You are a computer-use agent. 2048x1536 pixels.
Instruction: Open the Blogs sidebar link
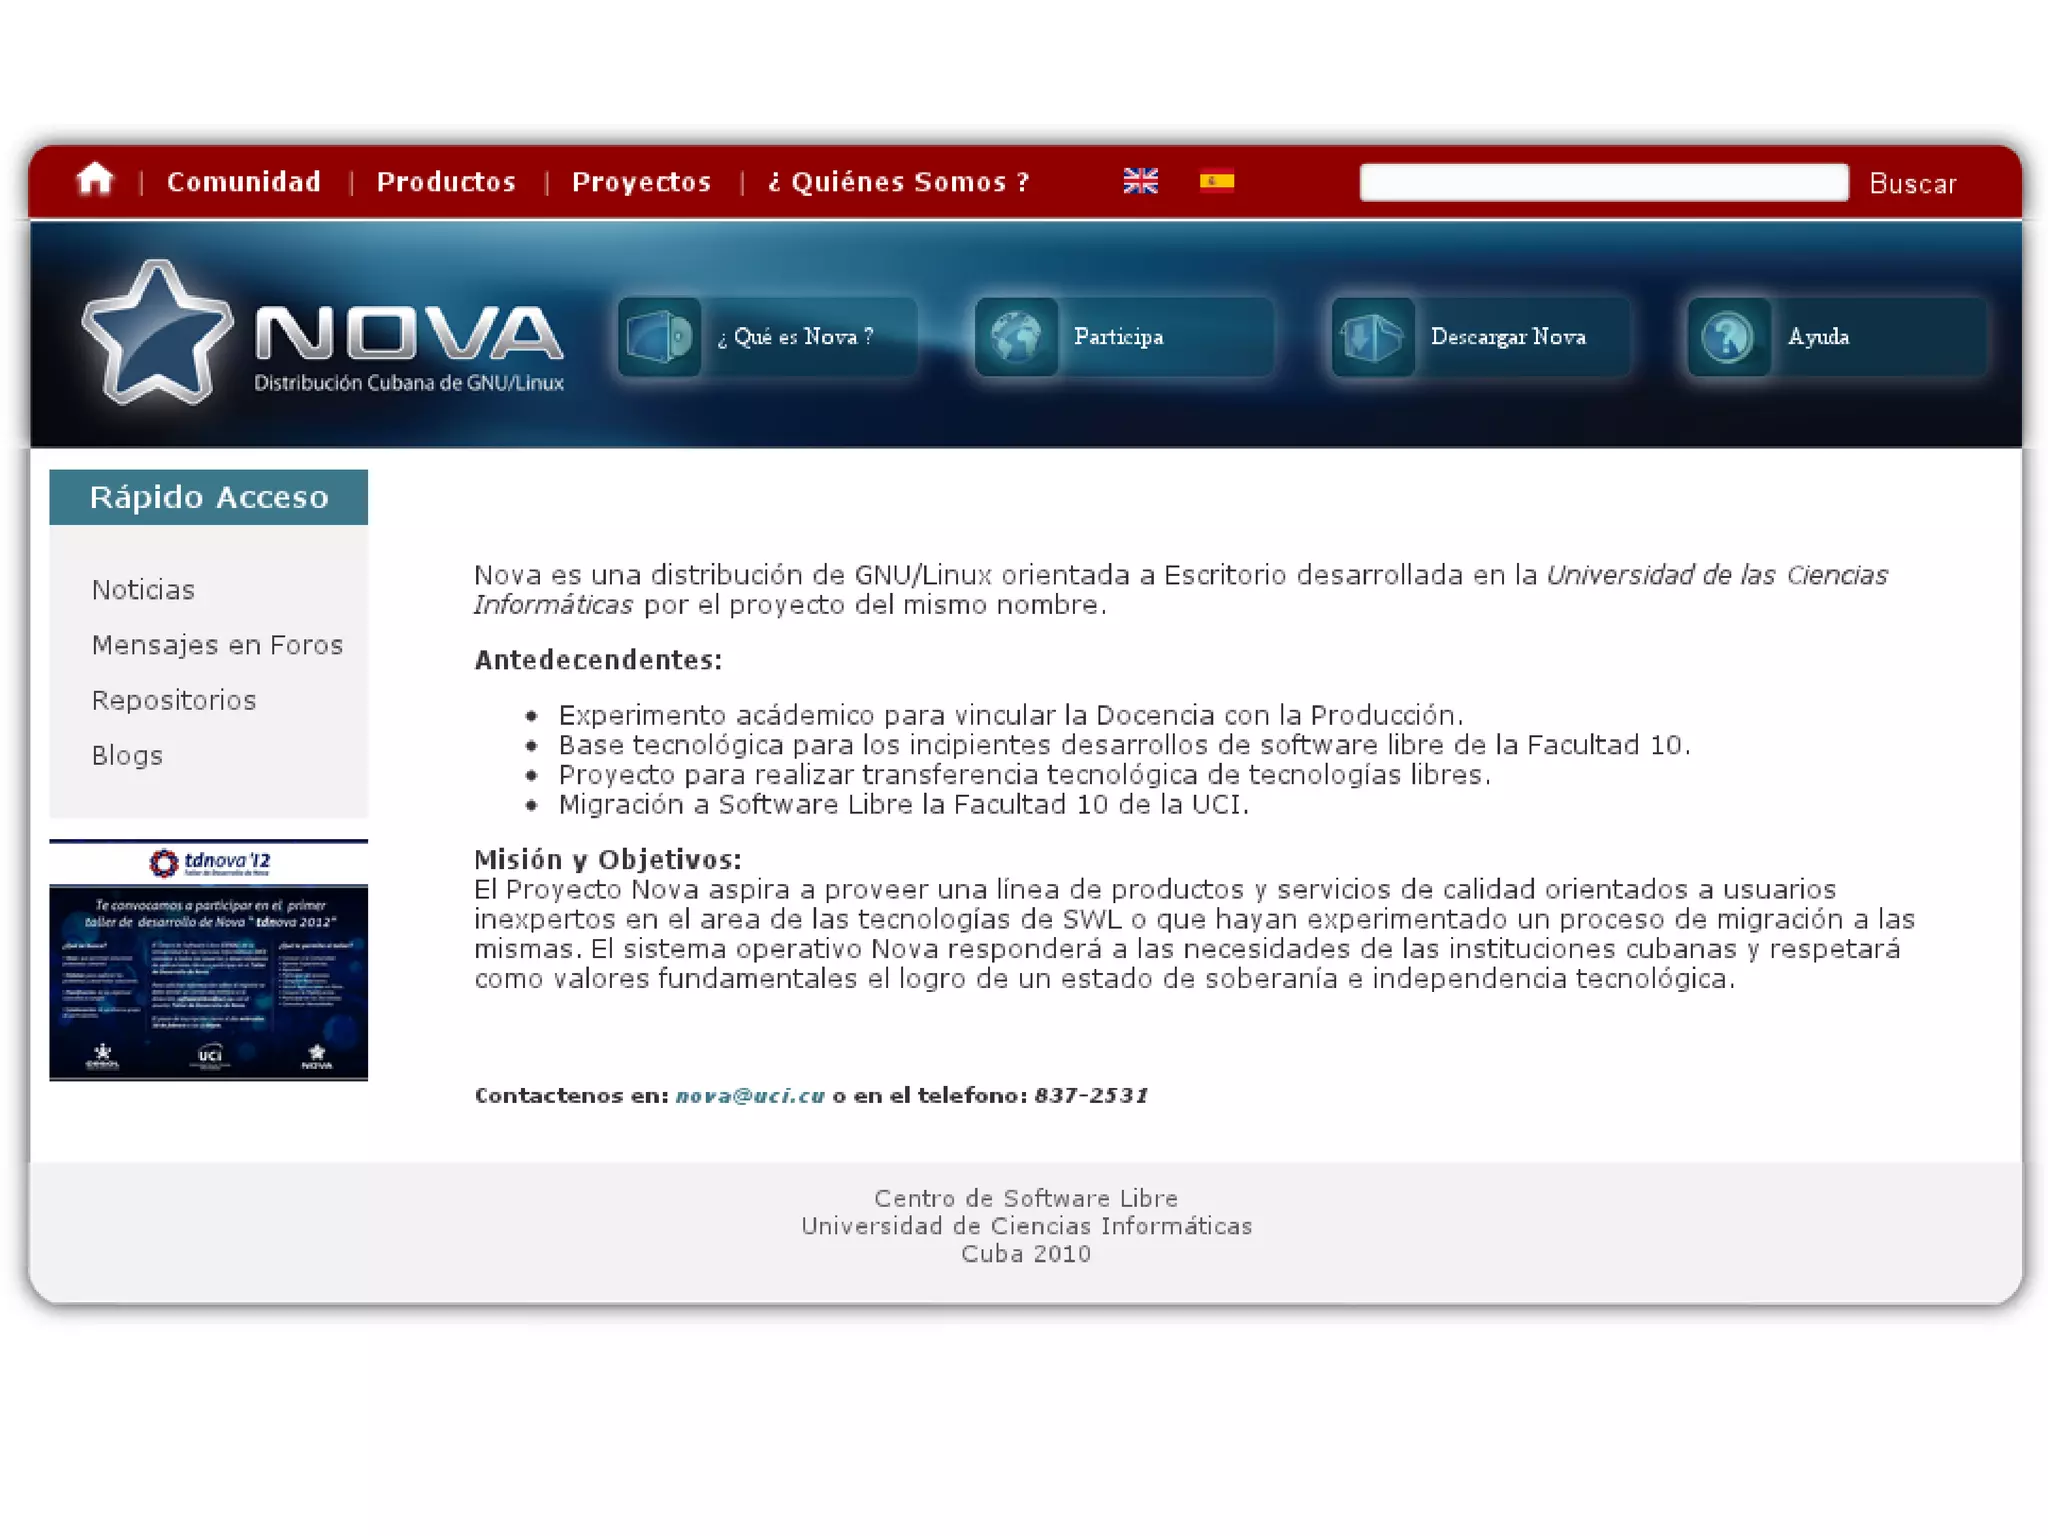127,755
